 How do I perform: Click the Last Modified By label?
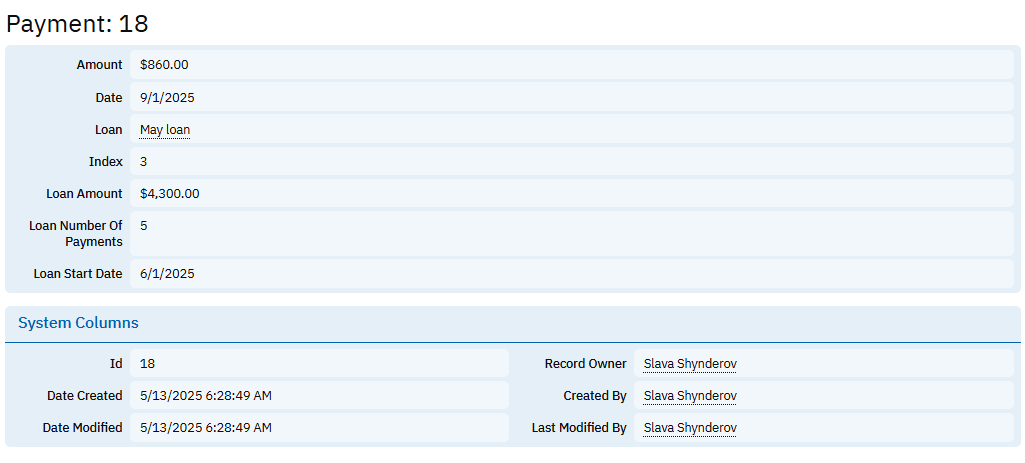579,428
